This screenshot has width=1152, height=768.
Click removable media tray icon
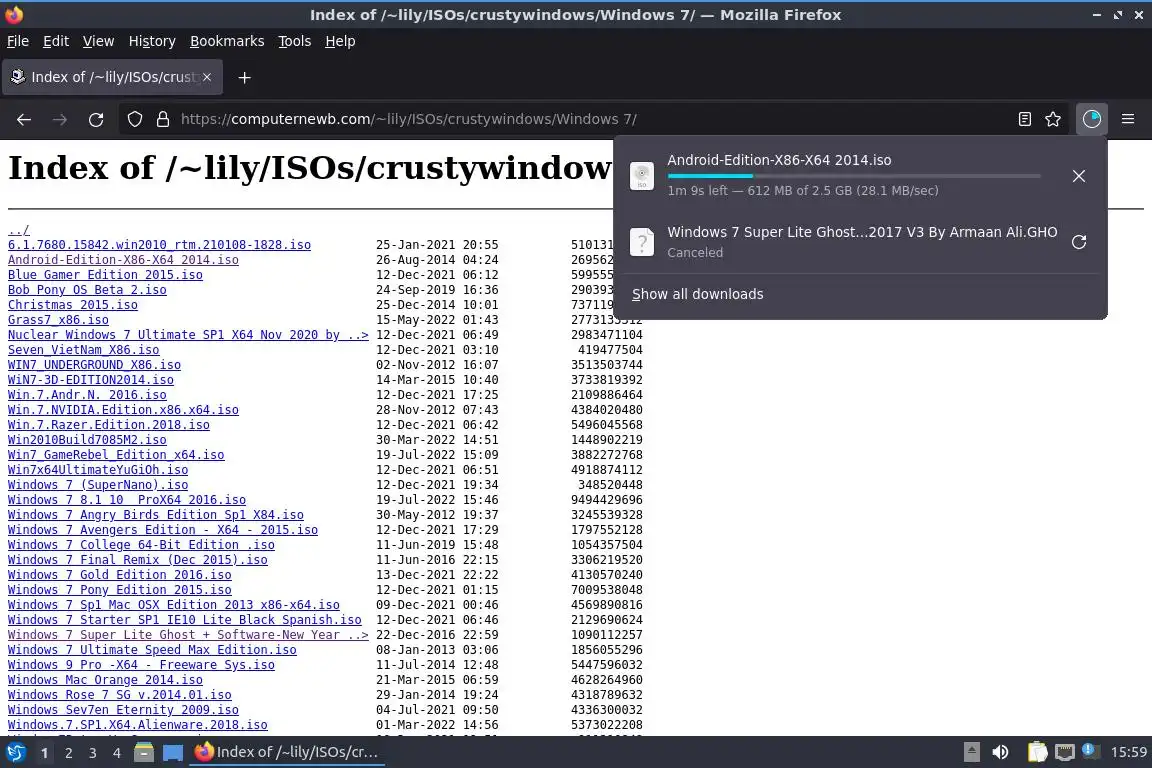(971, 752)
